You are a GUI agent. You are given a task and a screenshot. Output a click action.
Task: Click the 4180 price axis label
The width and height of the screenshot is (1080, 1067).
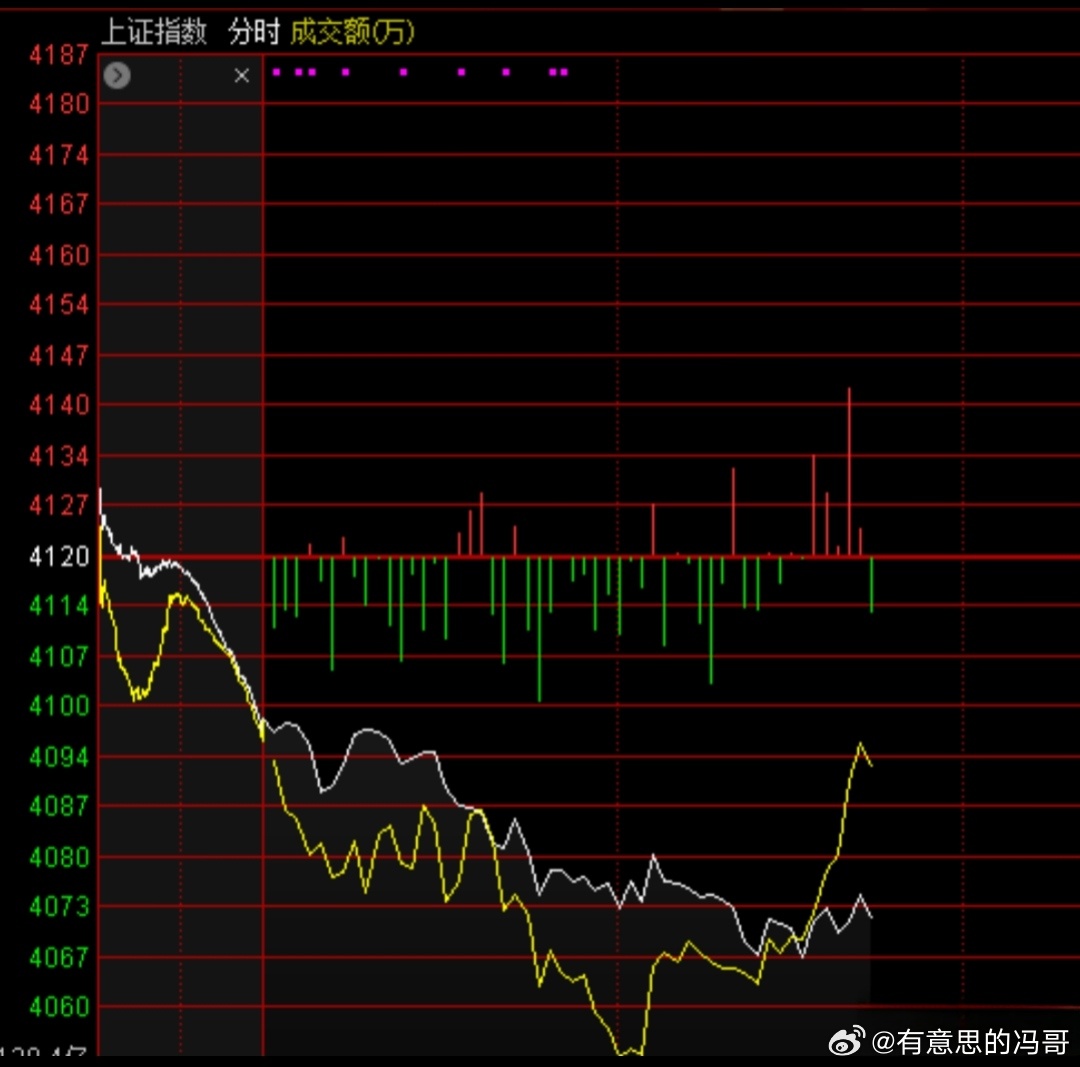[x=59, y=105]
